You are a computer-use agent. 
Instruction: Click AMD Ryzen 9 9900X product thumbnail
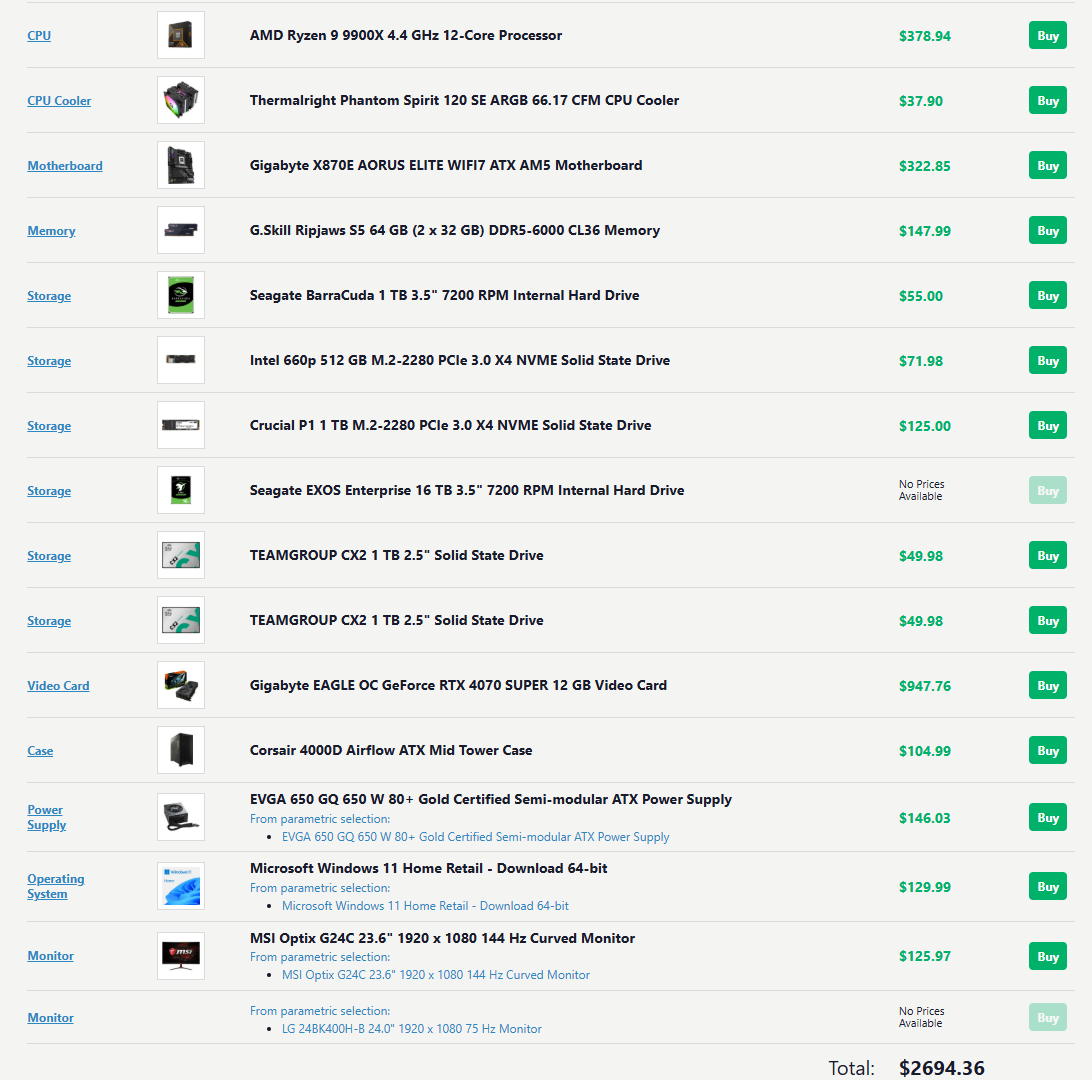pyautogui.click(x=181, y=35)
